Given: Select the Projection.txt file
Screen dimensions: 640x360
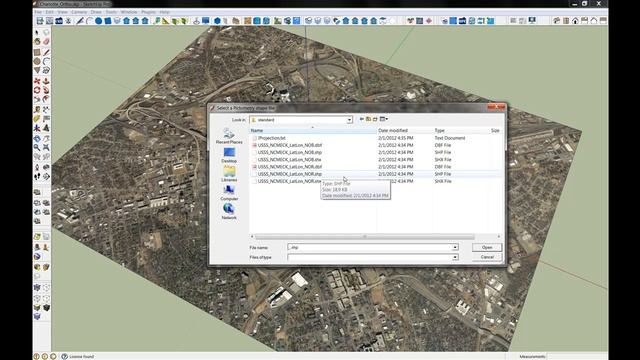Looking at the screenshot, I should point(271,138).
